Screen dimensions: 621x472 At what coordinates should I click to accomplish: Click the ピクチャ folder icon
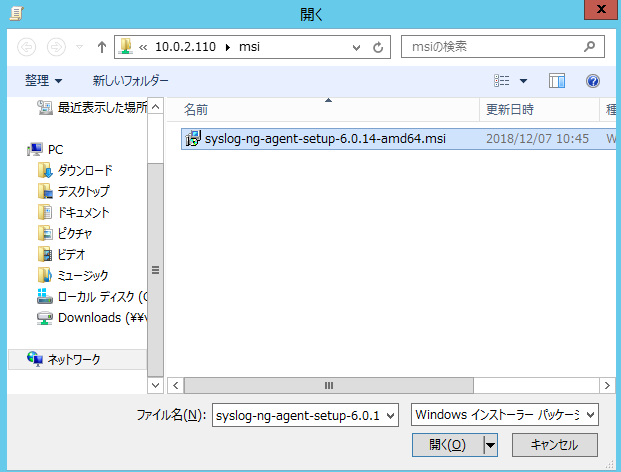[x=45, y=234]
